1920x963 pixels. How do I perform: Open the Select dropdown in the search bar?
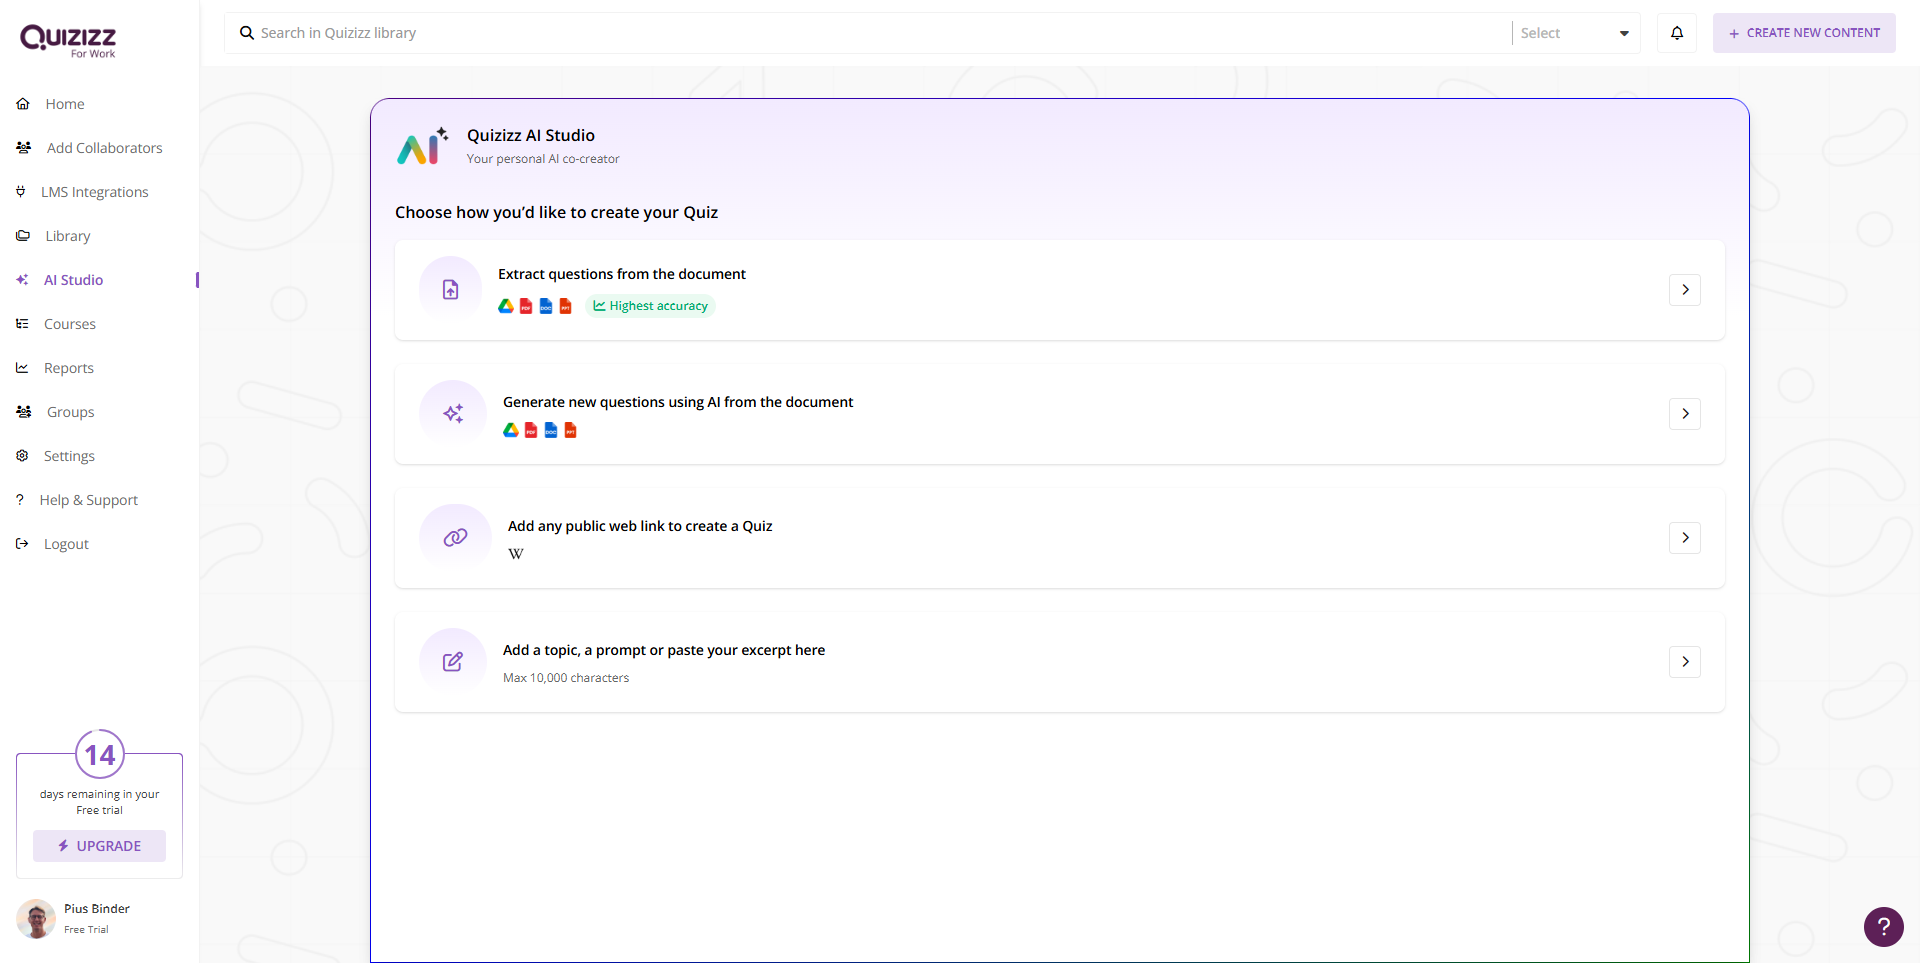[x=1574, y=33]
